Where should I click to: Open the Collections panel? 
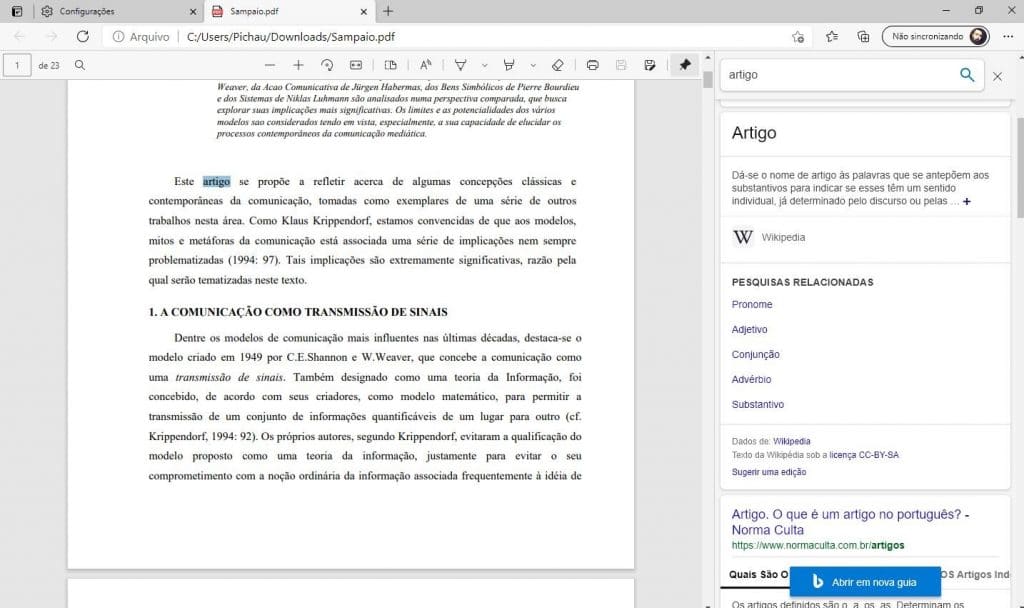863,37
